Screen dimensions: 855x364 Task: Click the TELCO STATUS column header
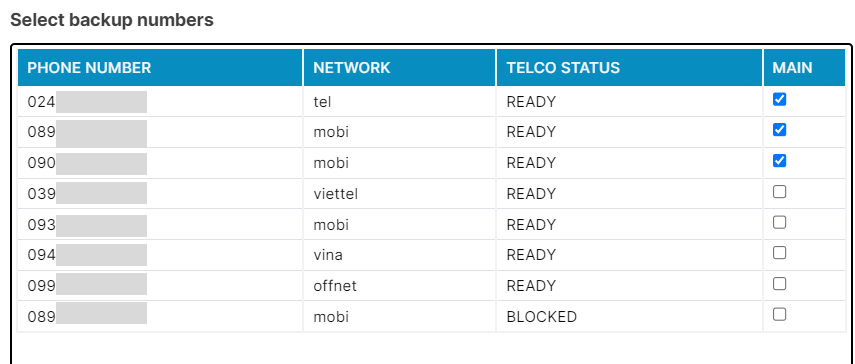(629, 68)
